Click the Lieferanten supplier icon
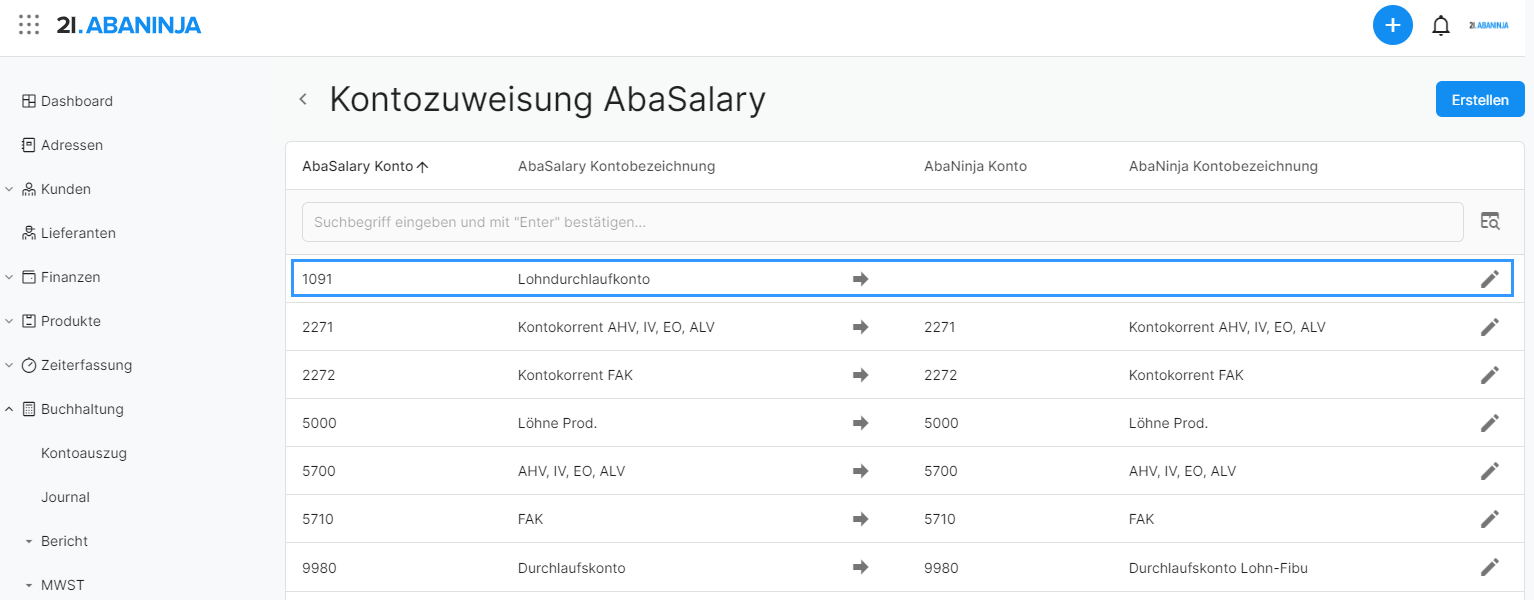This screenshot has width=1534, height=600. (29, 233)
